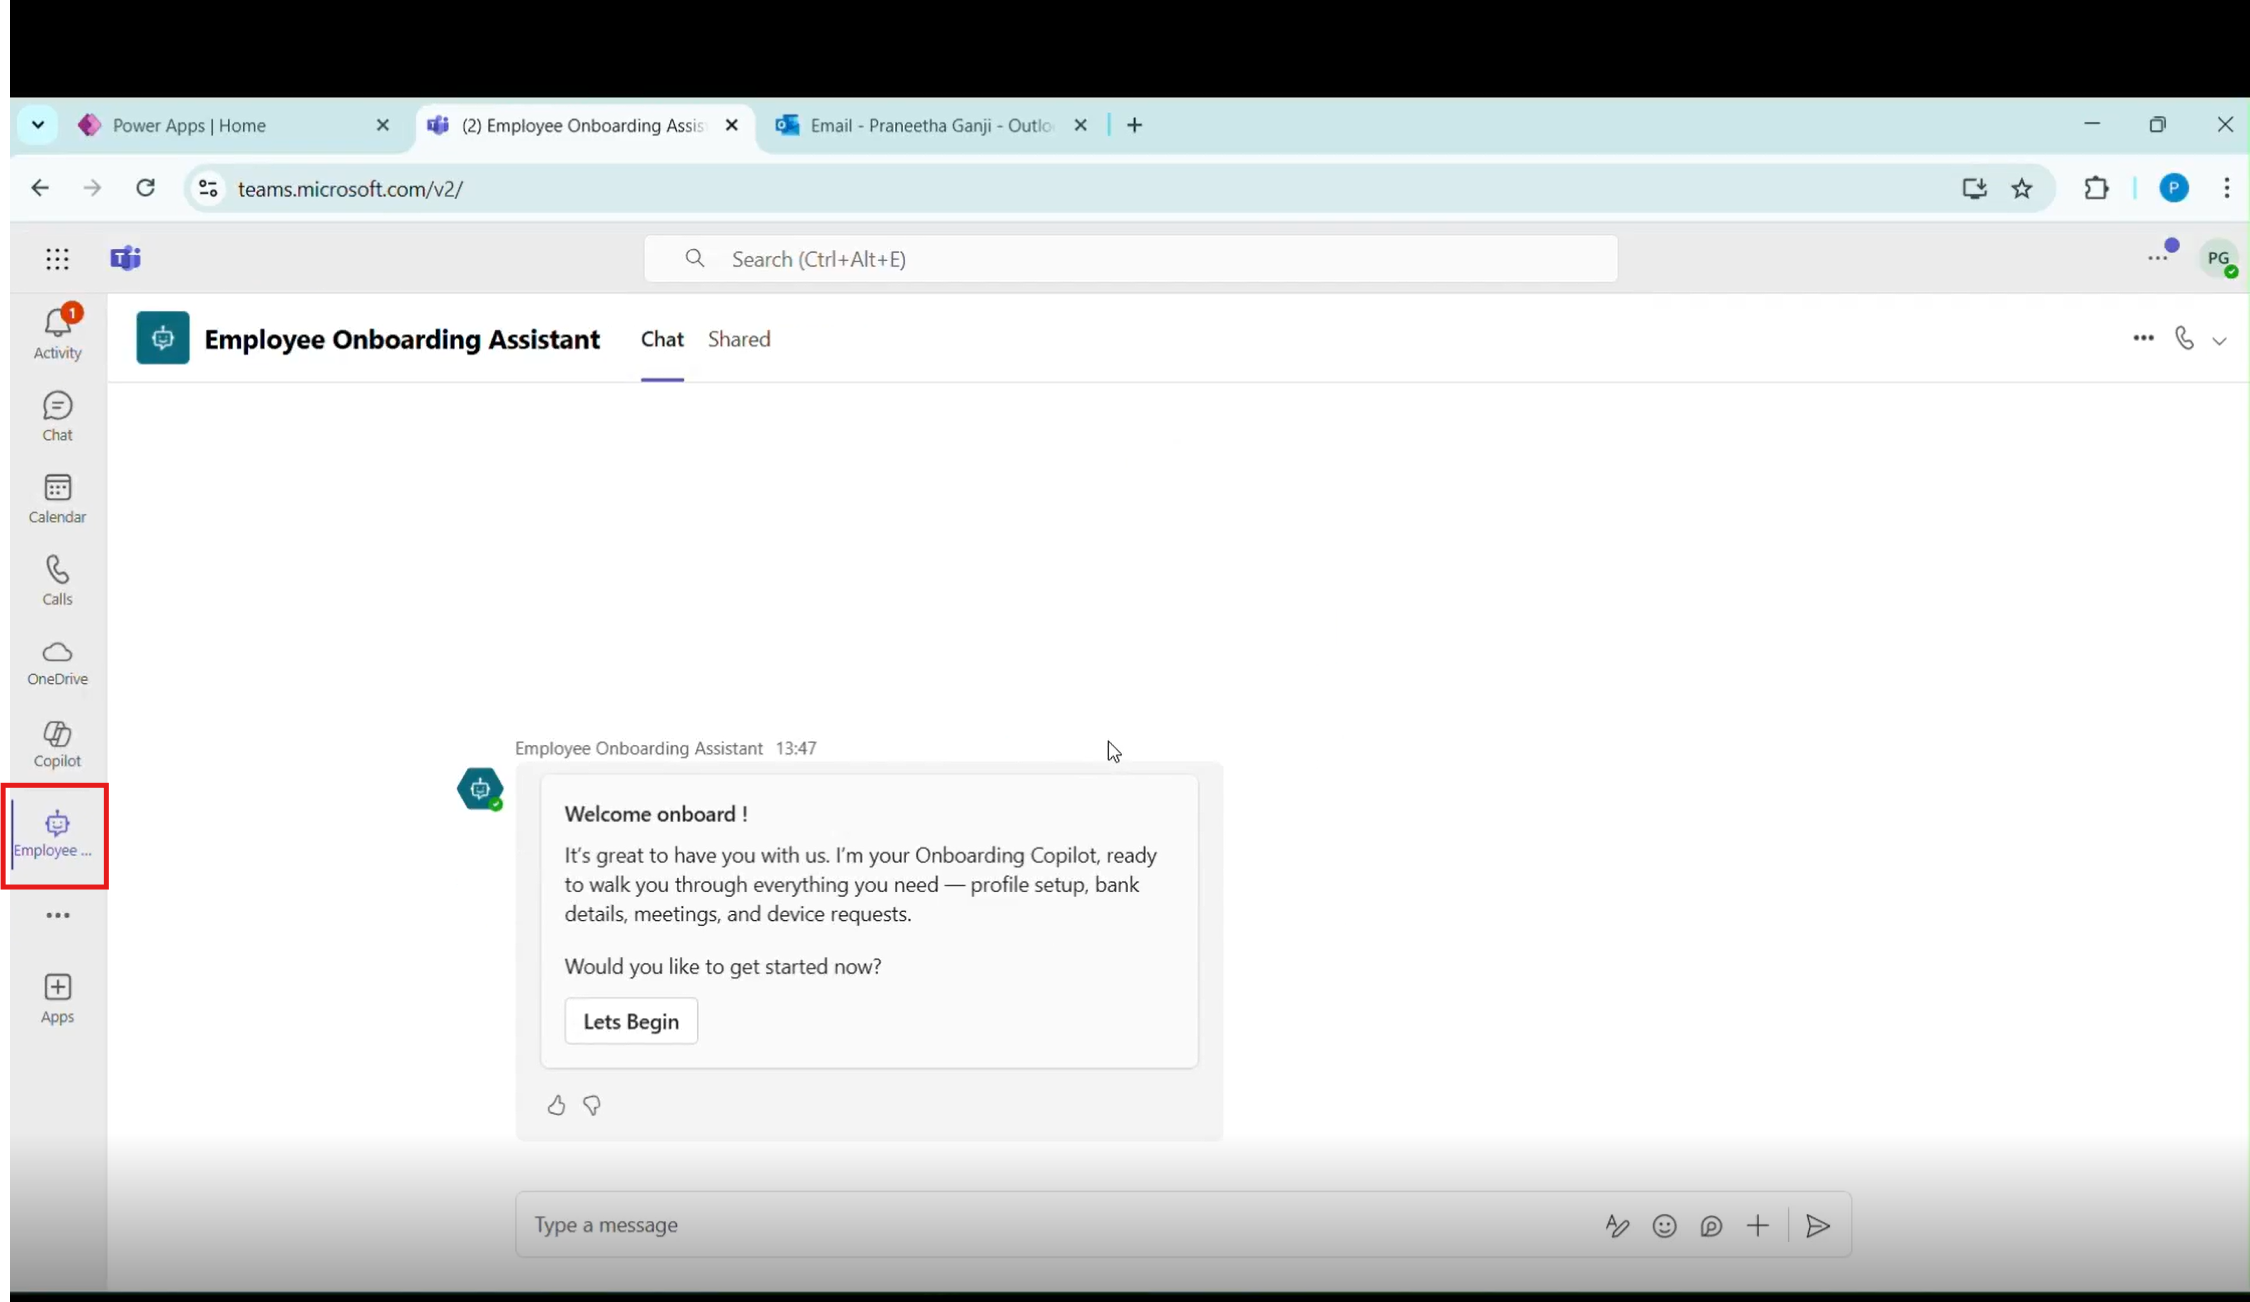Open the tab search dropdown arrow
This screenshot has height=1302, width=2250.
(38, 125)
